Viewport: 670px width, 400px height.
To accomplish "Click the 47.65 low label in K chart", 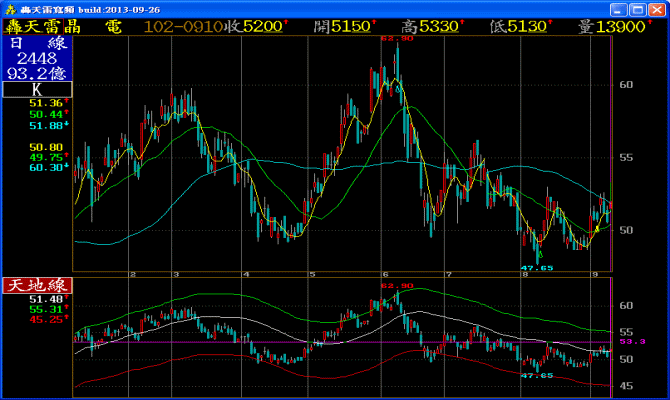I will tap(537, 268).
